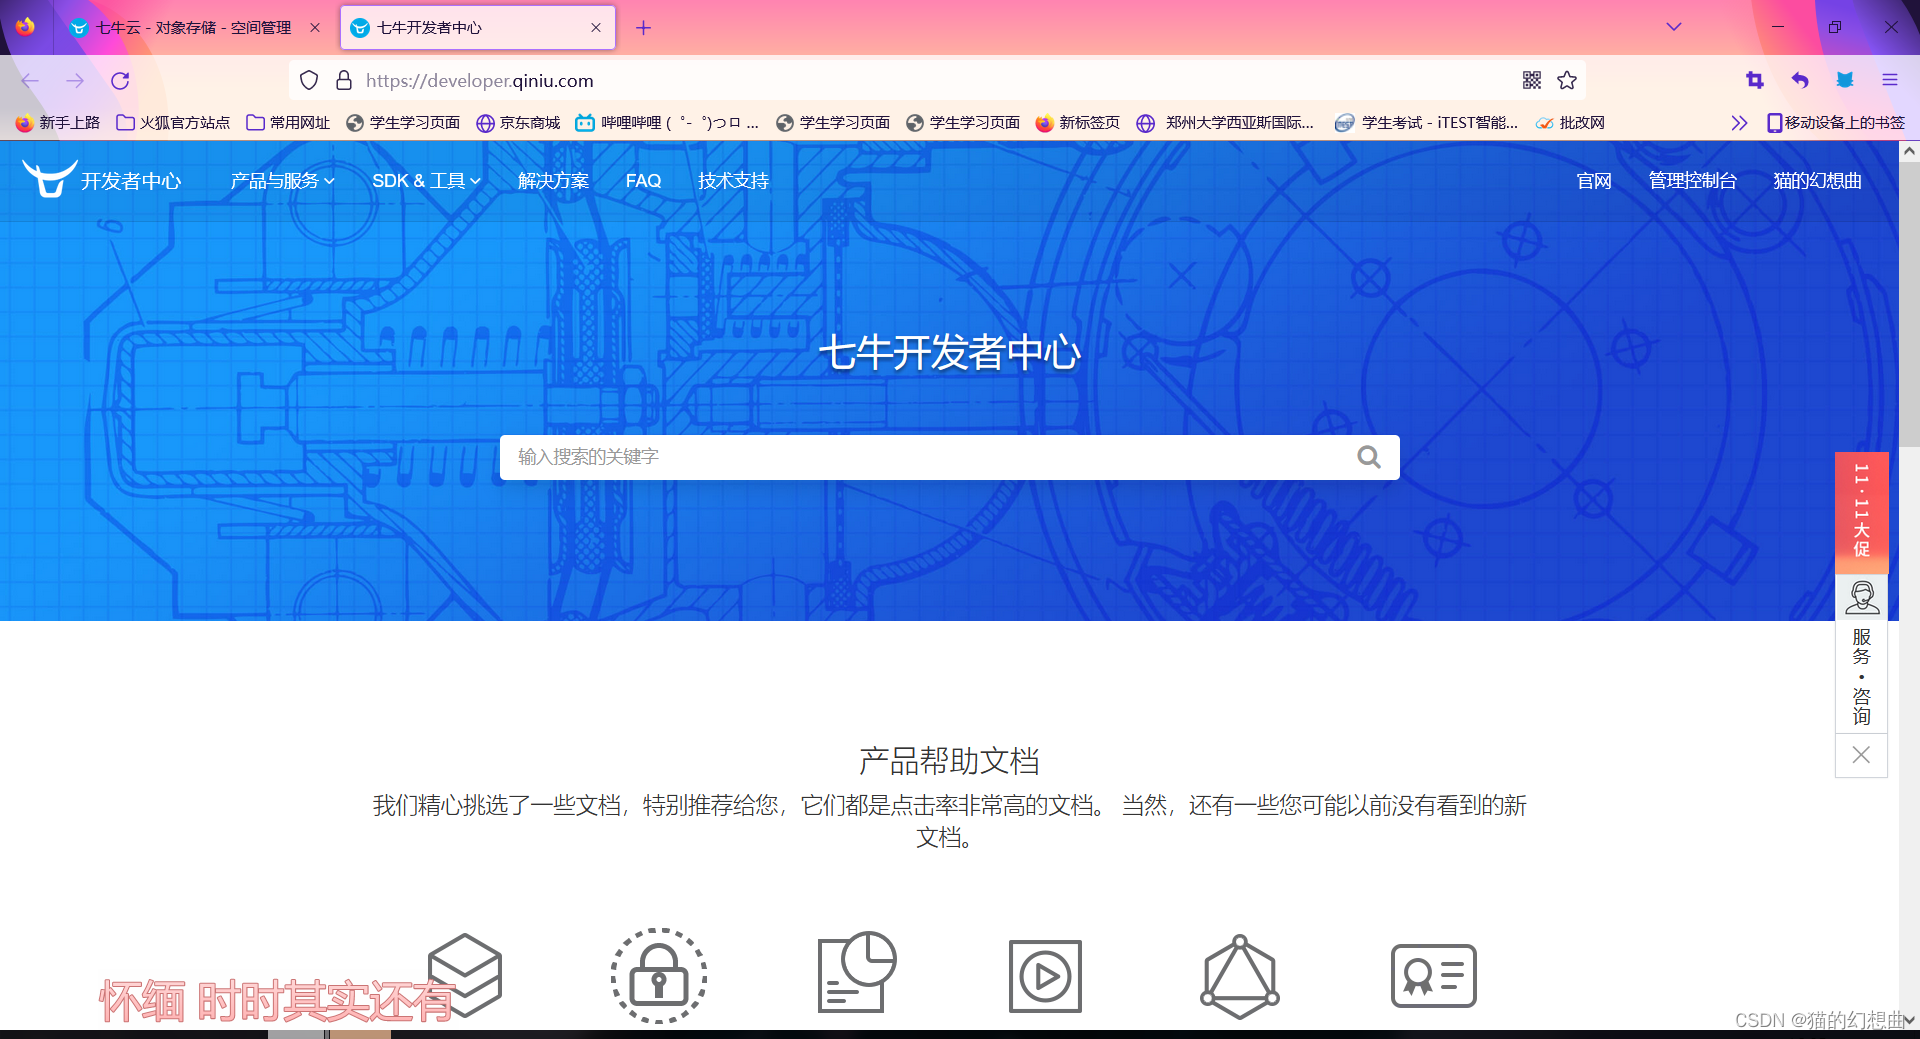Open the object storage box icon
The width and height of the screenshot is (1920, 1039).
[x=465, y=975]
